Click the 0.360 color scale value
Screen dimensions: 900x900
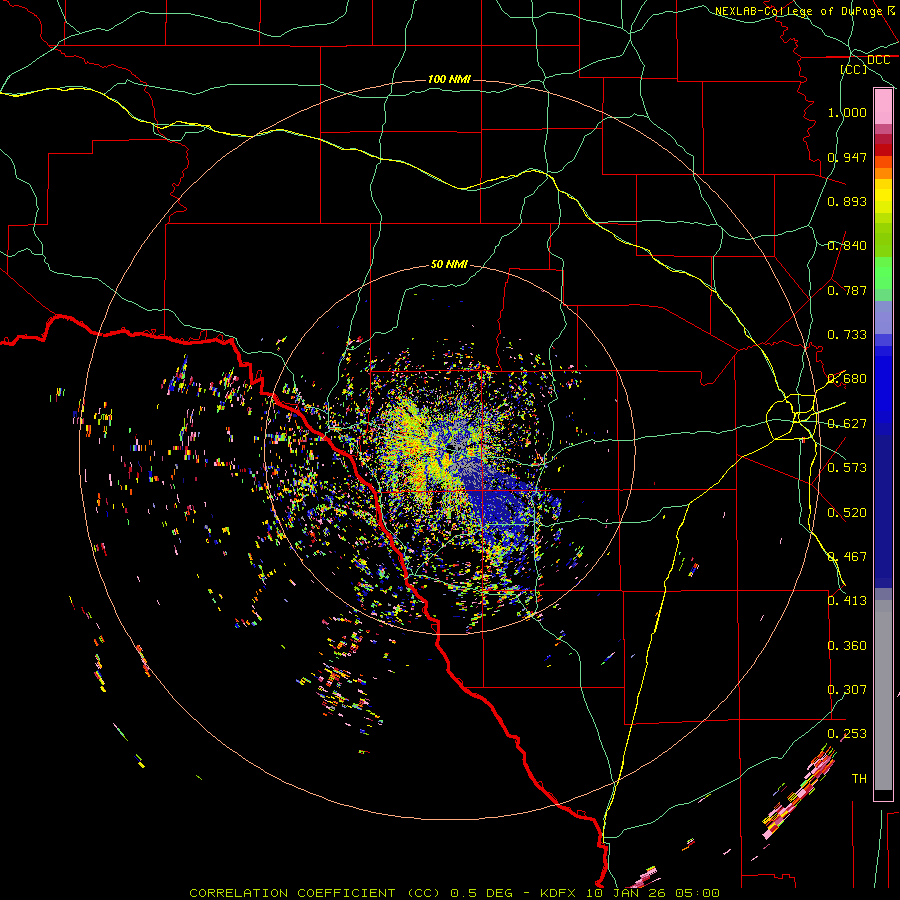(847, 646)
